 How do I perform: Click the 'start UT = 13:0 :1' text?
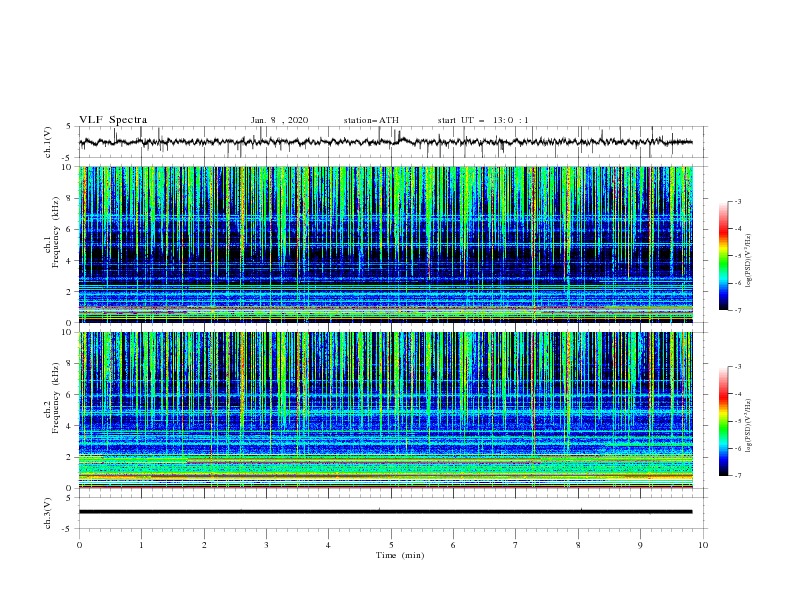tap(483, 120)
